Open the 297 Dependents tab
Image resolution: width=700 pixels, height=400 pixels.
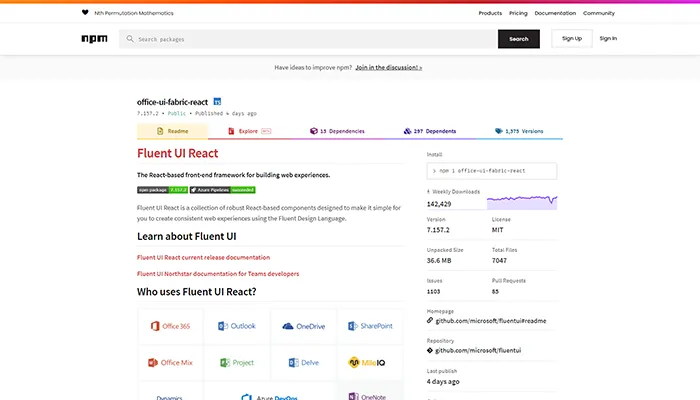pos(430,131)
